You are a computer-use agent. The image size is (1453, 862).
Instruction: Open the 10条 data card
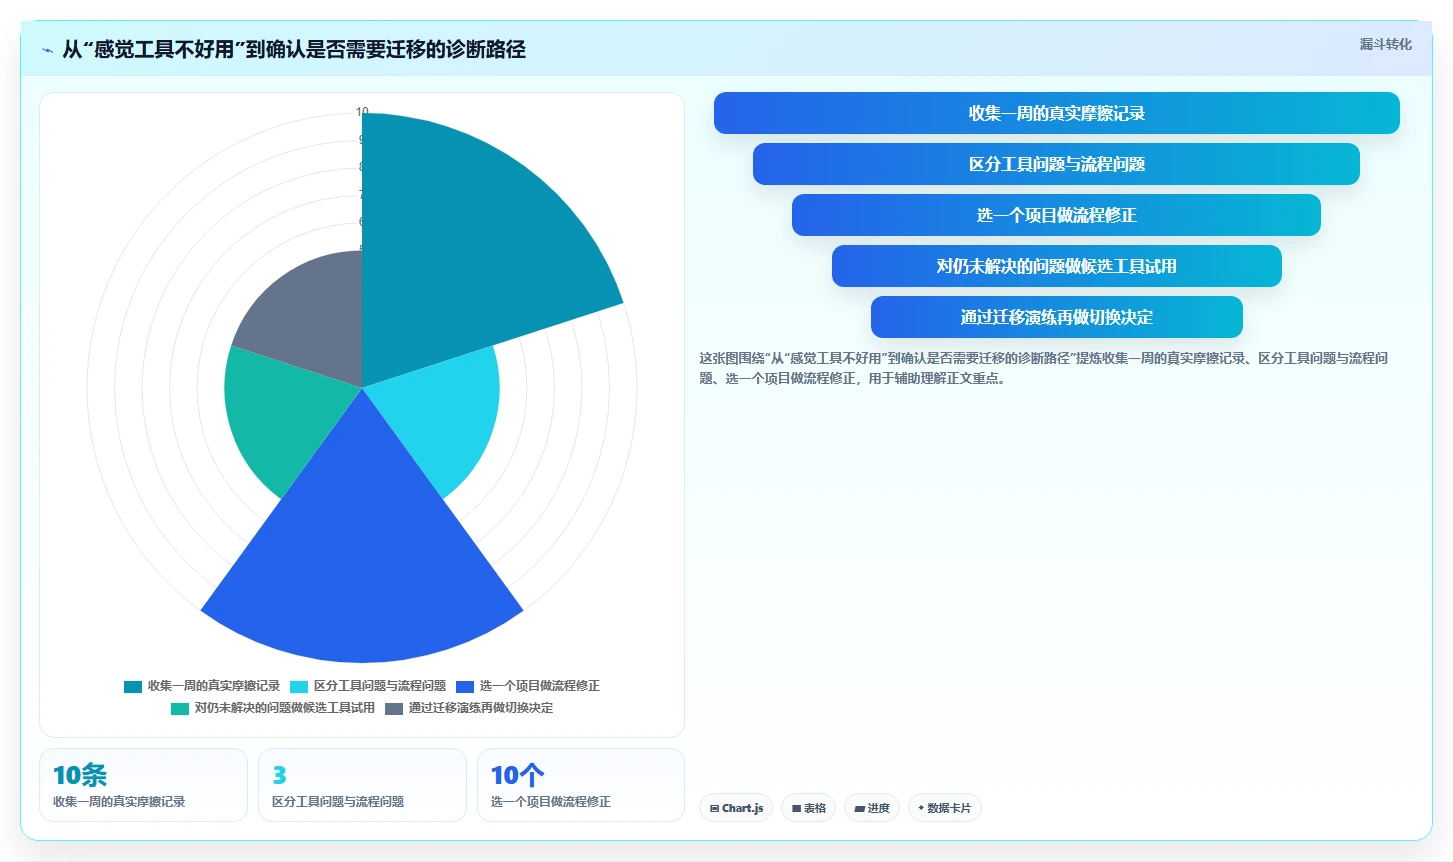(x=143, y=785)
